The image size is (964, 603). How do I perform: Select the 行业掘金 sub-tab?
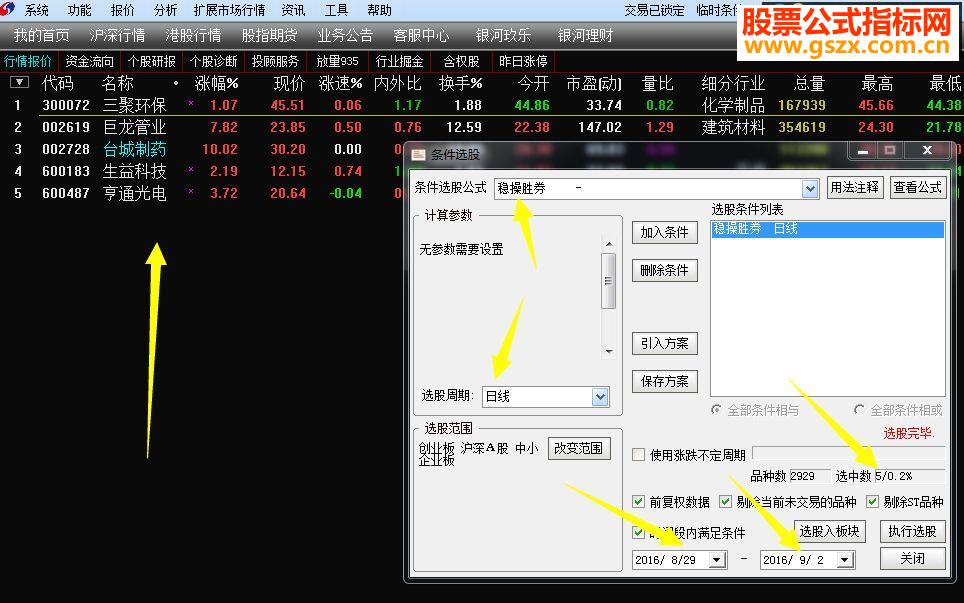400,61
